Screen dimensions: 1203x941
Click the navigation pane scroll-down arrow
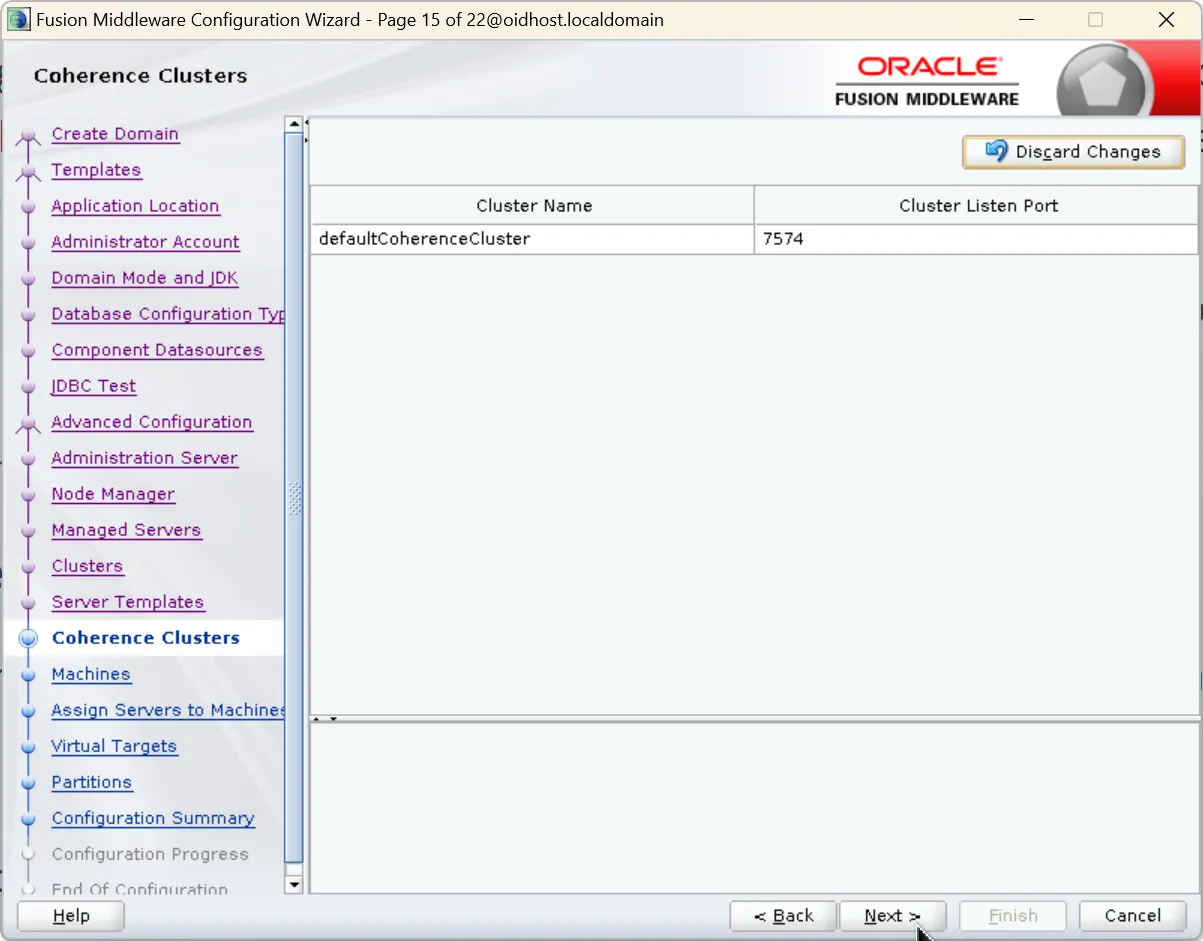coord(294,884)
